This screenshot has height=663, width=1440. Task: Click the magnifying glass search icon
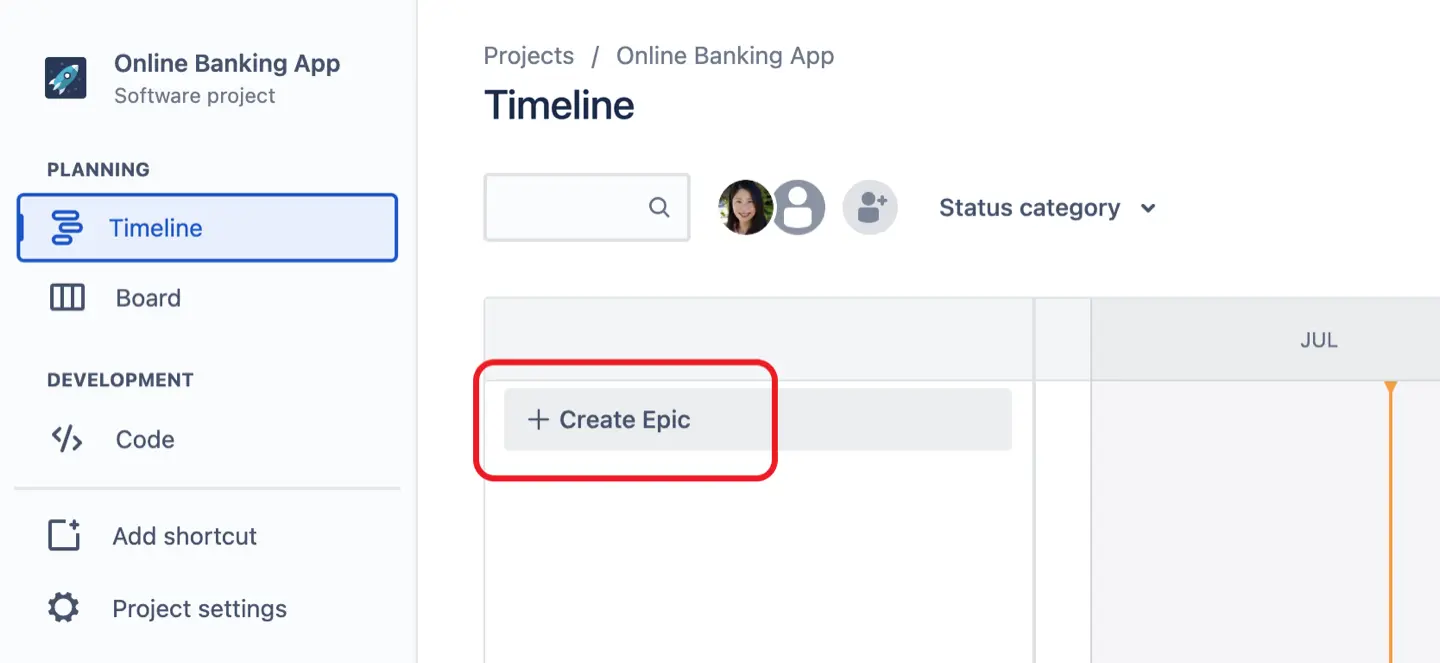(x=659, y=207)
